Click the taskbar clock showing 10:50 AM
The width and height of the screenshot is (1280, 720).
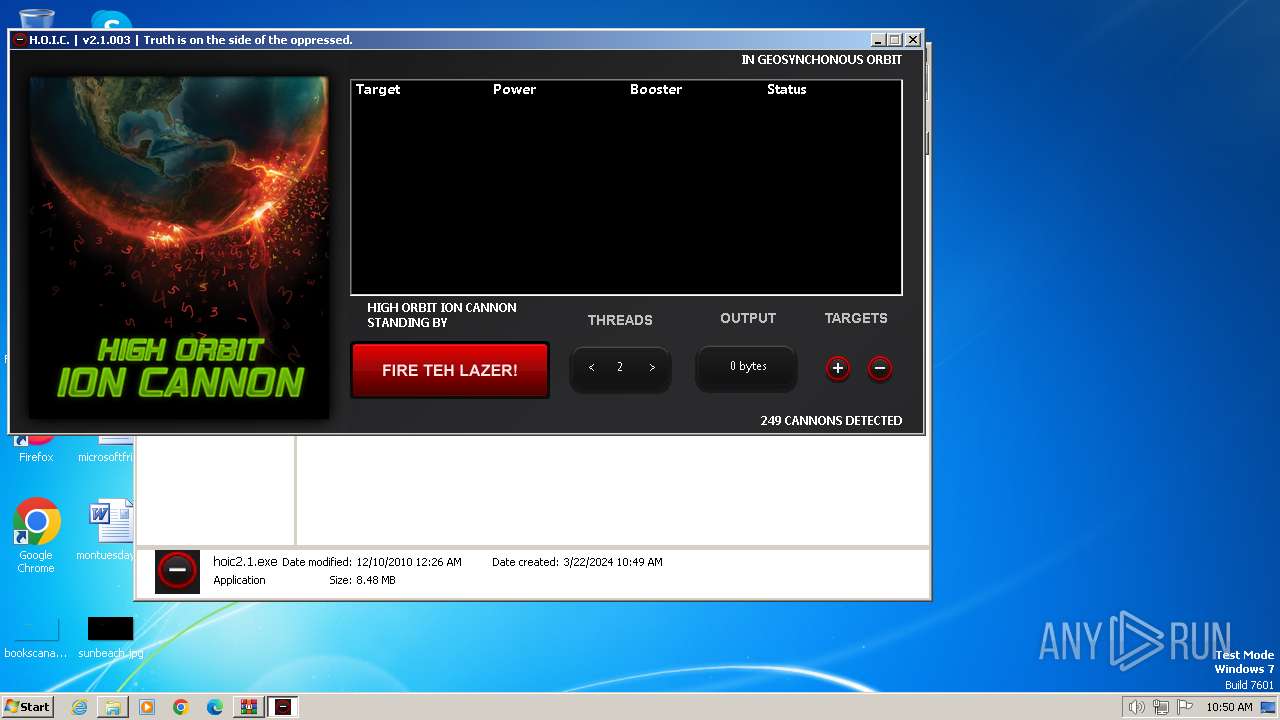click(x=1229, y=707)
